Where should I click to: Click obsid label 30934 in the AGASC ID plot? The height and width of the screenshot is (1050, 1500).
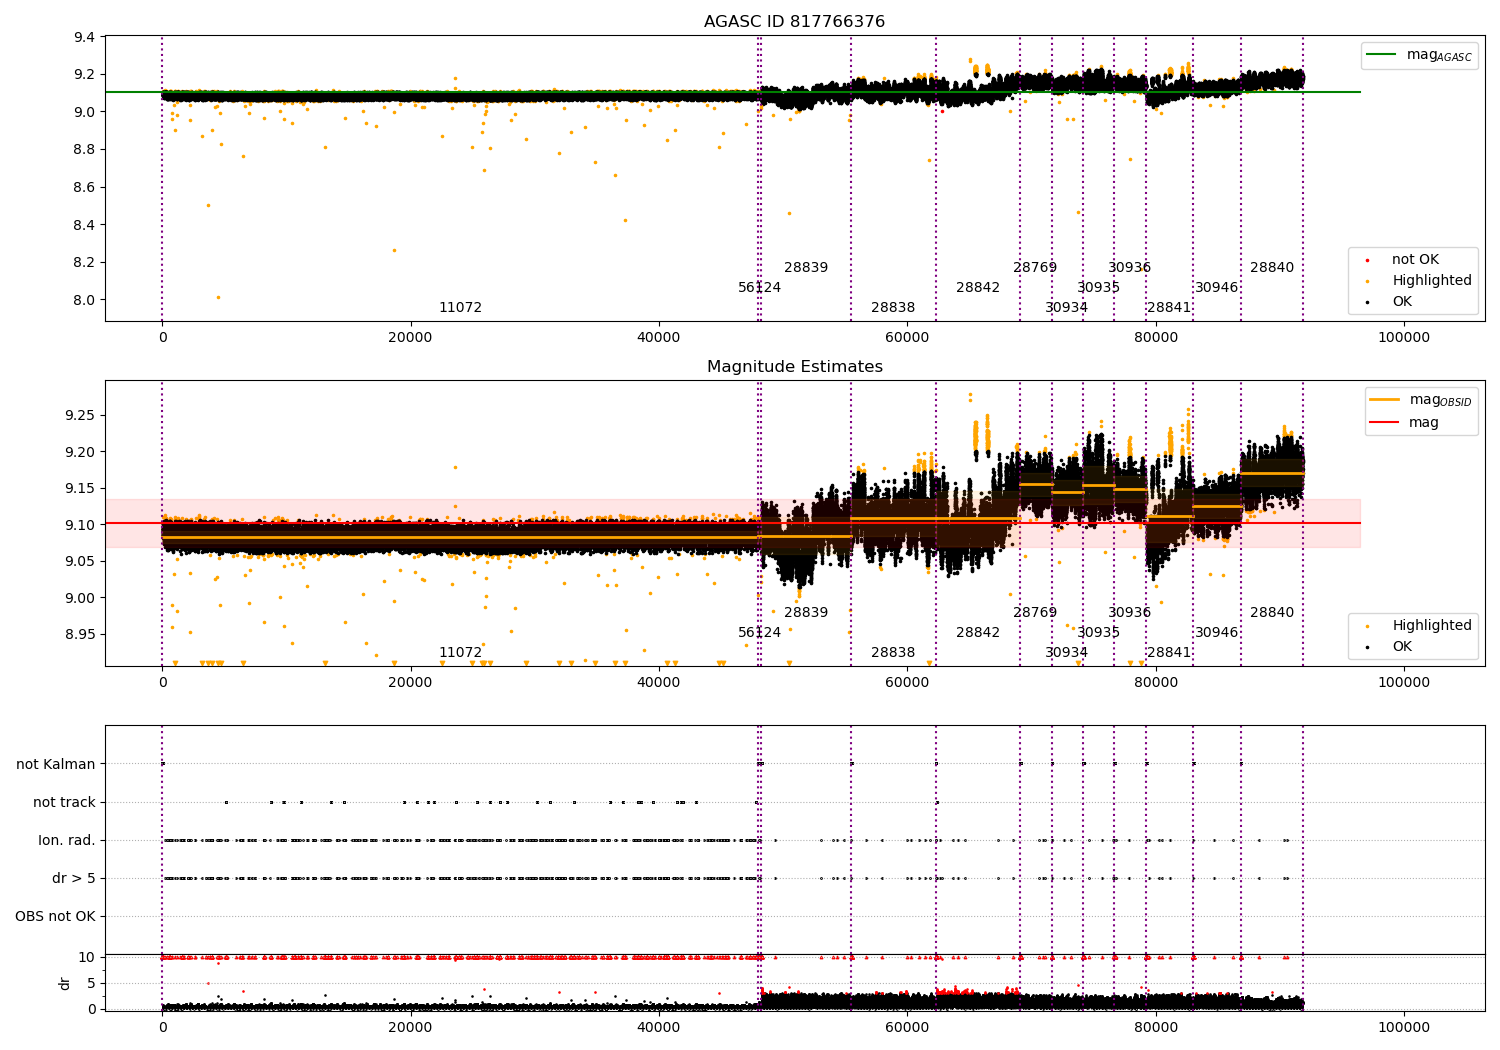click(1067, 308)
